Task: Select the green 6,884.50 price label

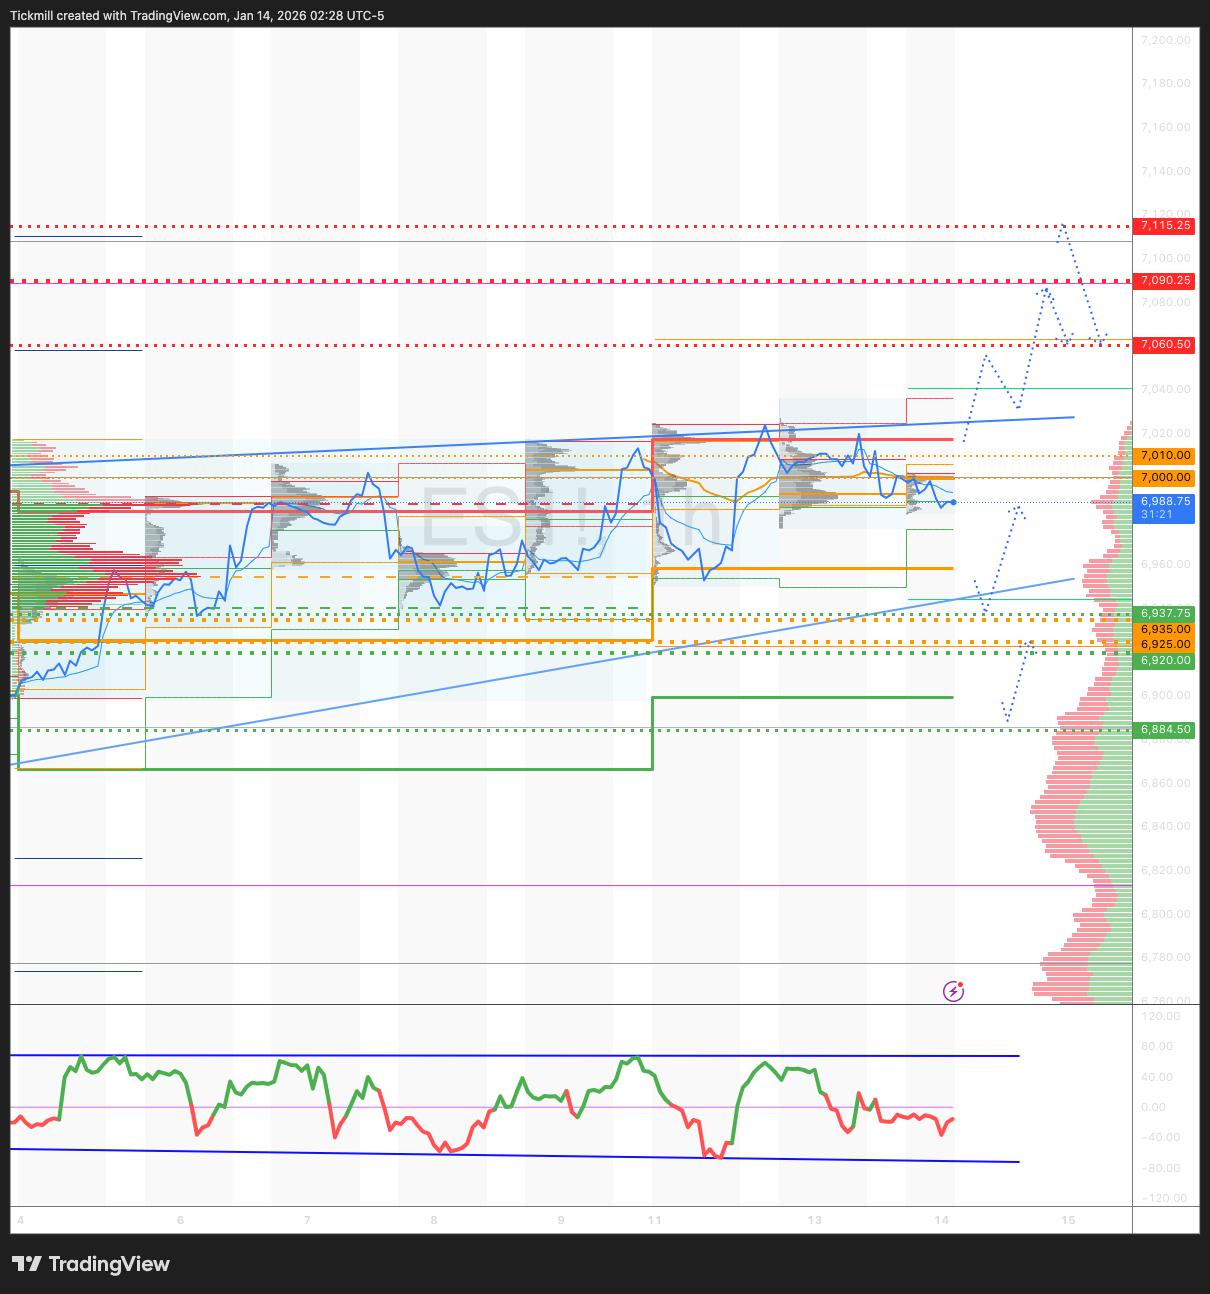Action: 1165,730
